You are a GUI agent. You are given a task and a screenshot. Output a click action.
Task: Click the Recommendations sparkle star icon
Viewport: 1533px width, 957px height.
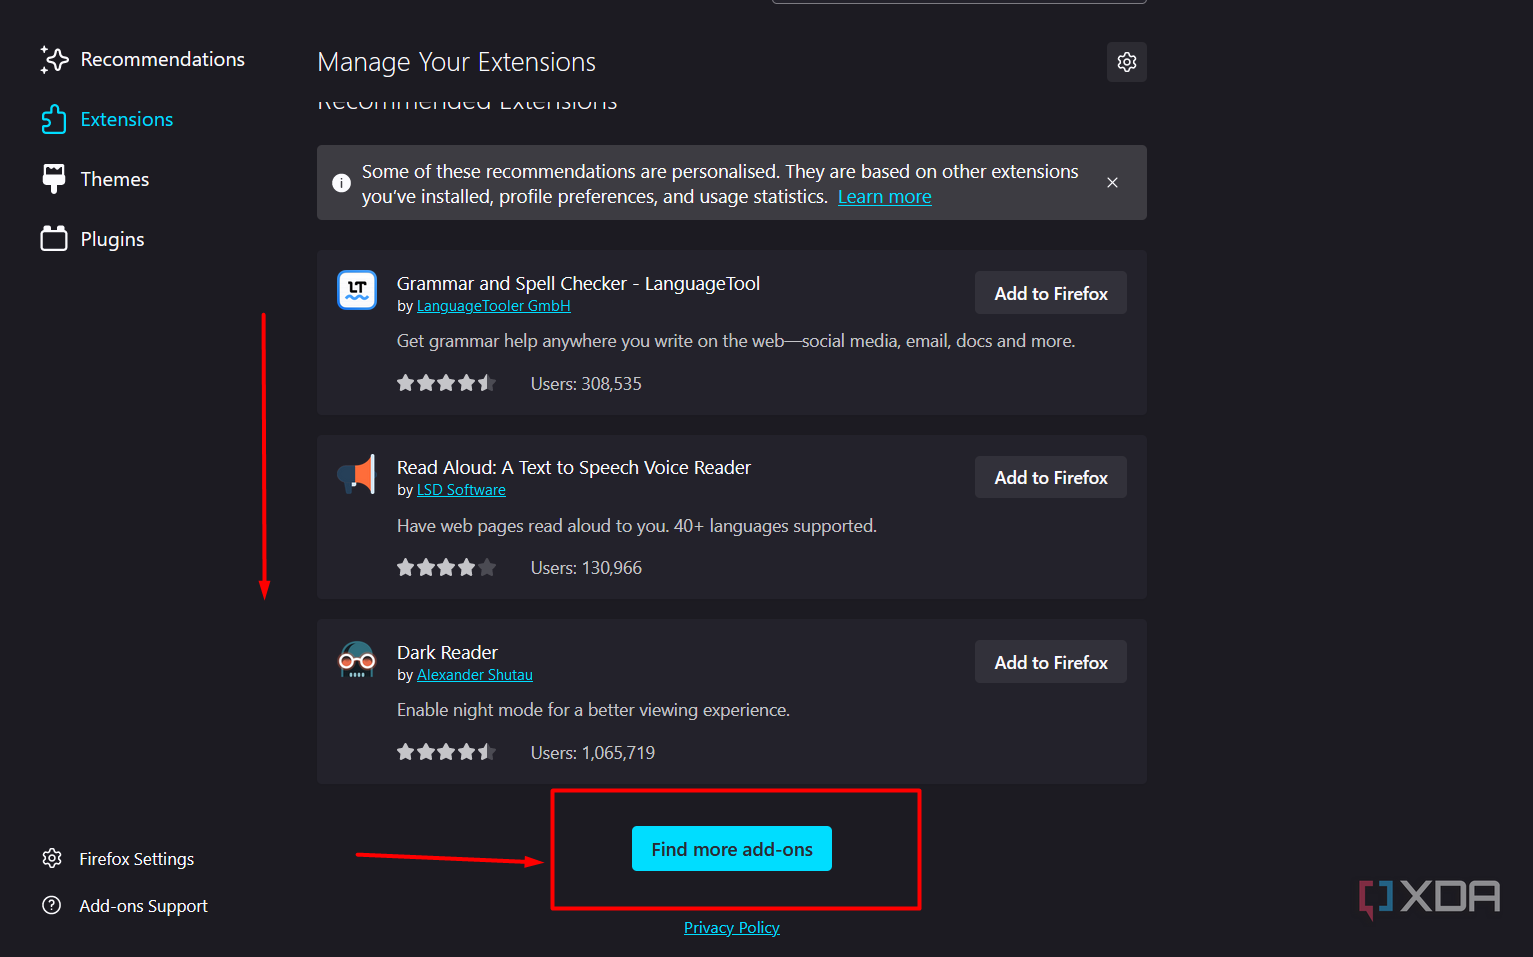(x=54, y=60)
